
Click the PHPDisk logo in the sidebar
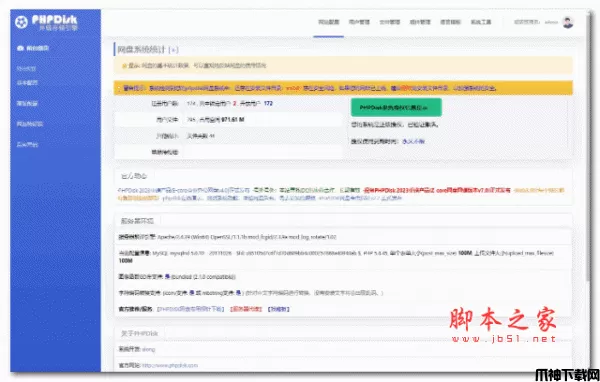tap(46, 22)
